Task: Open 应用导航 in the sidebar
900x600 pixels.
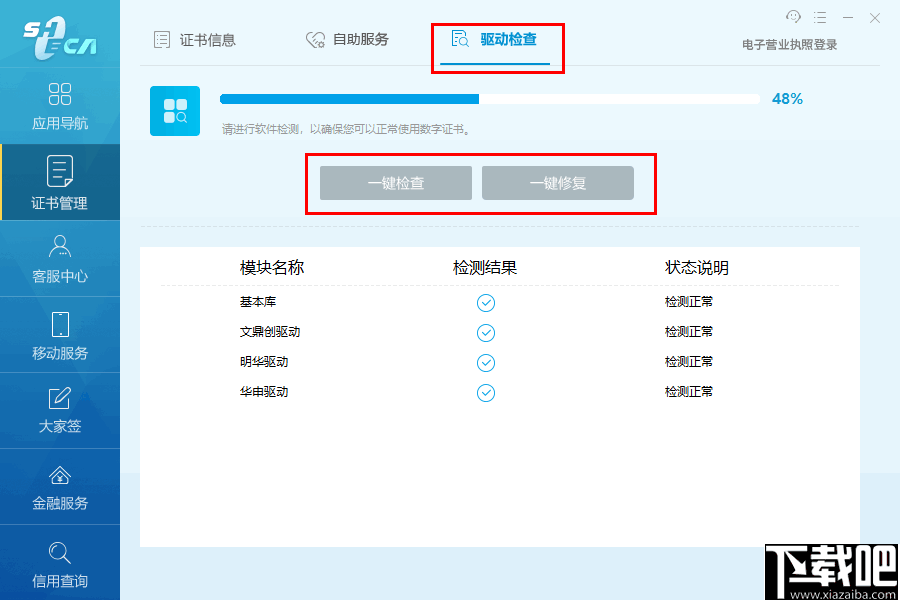Action: click(60, 106)
